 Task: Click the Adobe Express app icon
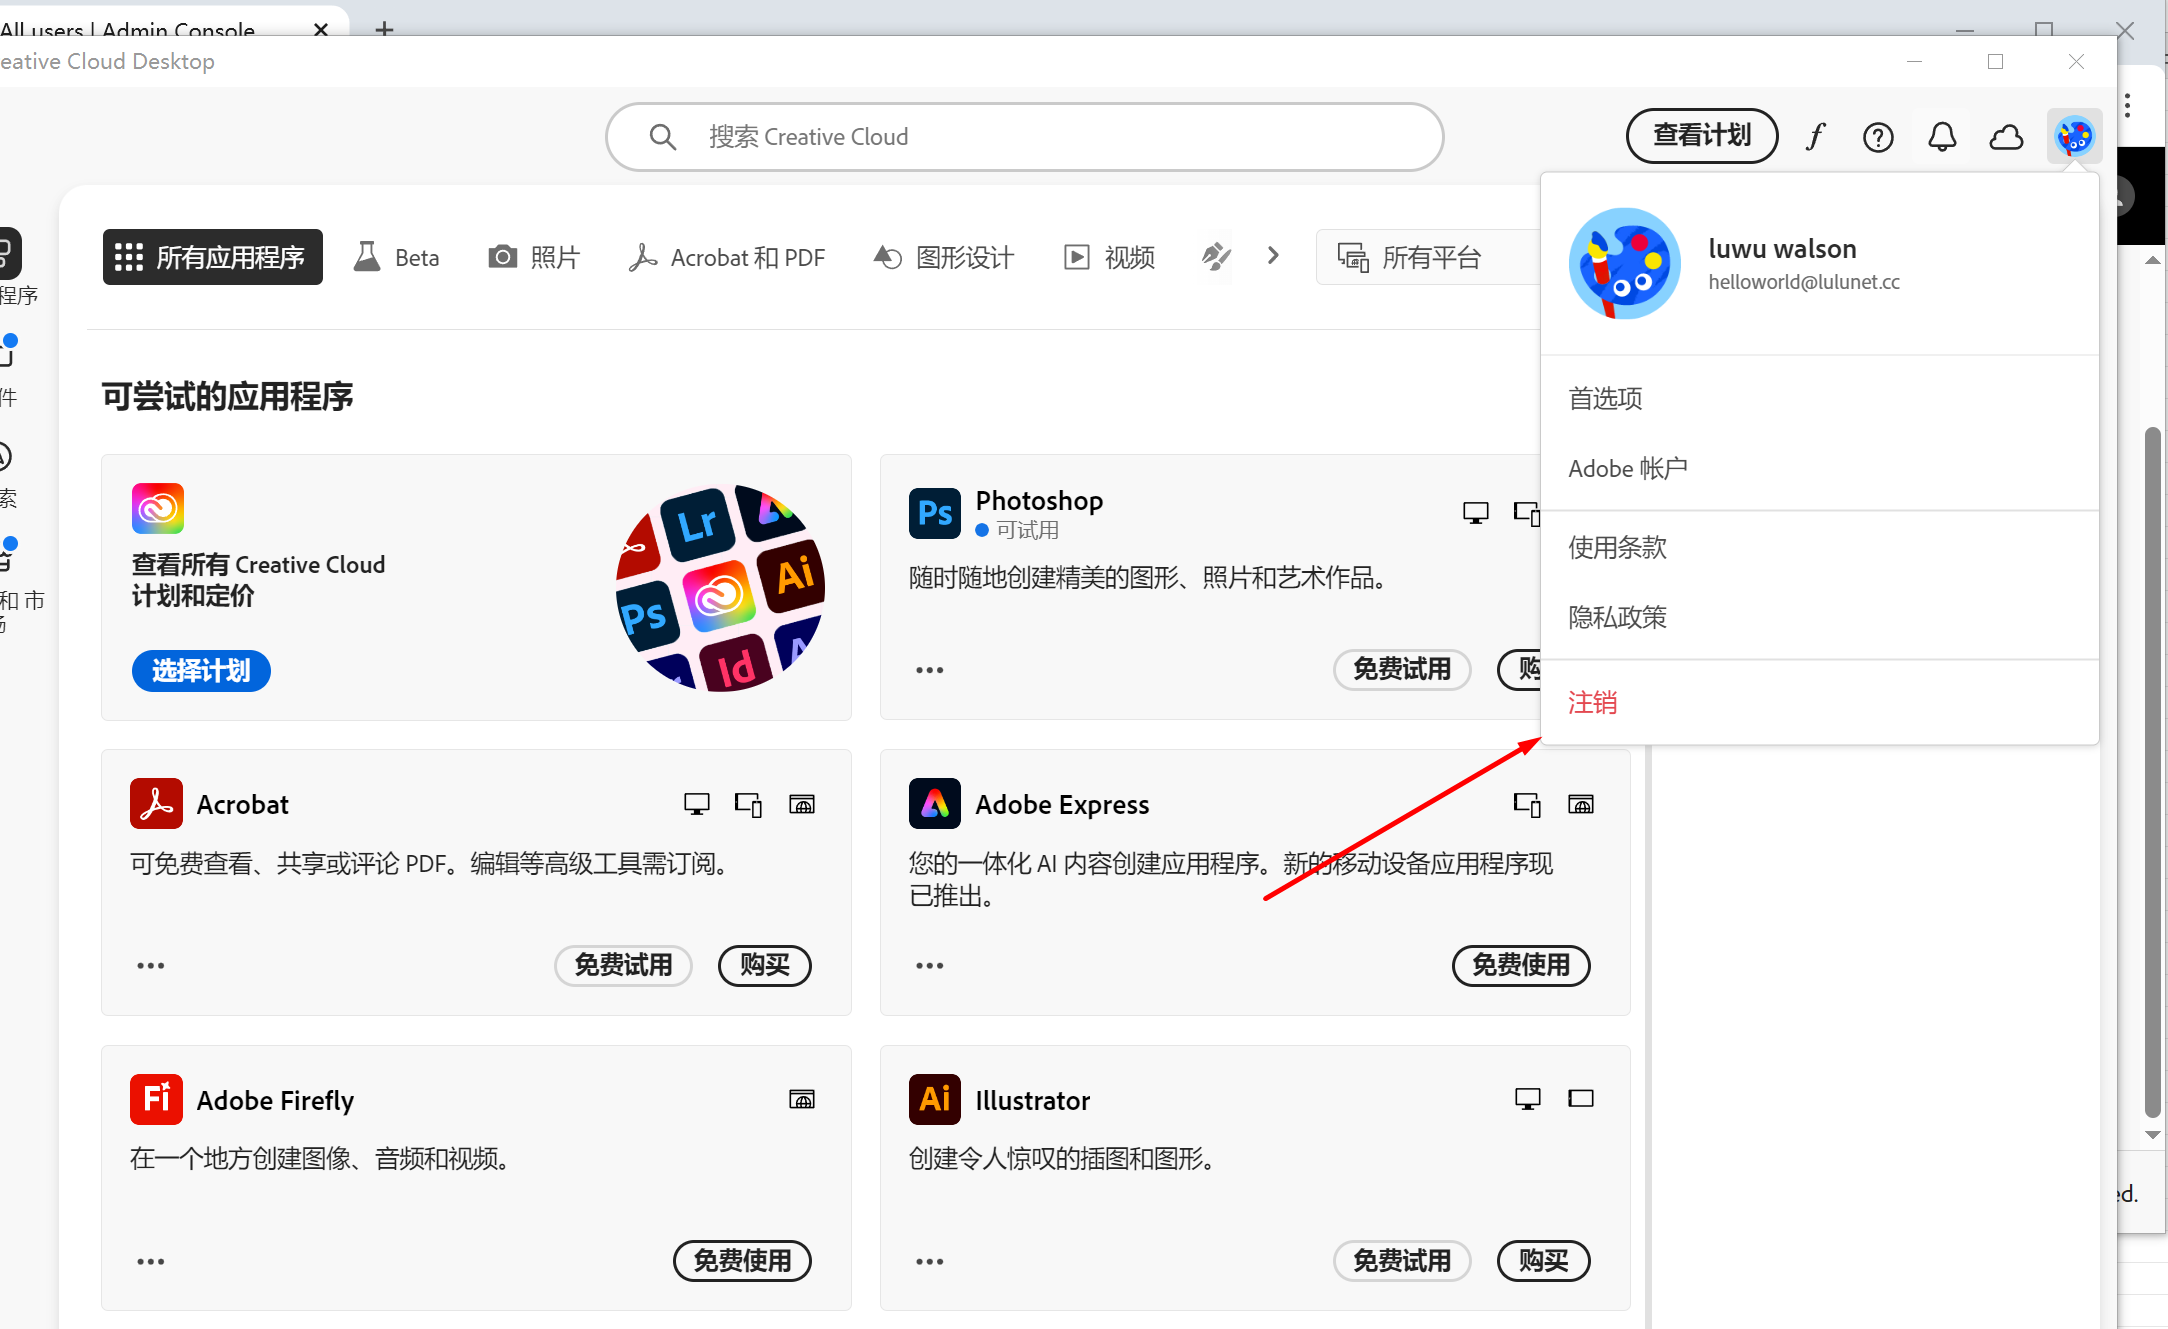(934, 803)
